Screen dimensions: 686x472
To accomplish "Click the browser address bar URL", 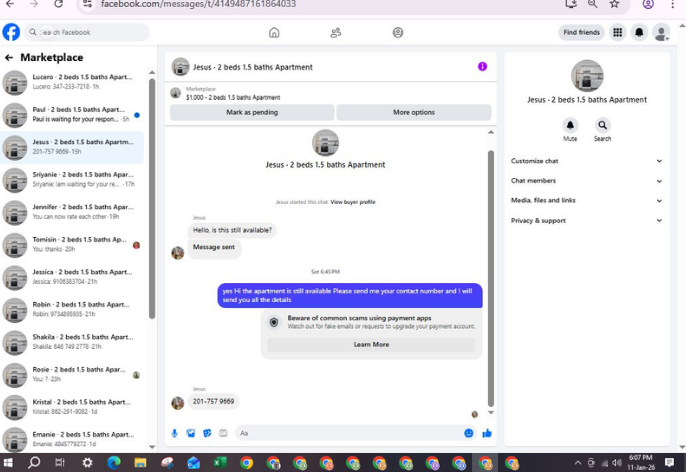I will click(x=198, y=4).
